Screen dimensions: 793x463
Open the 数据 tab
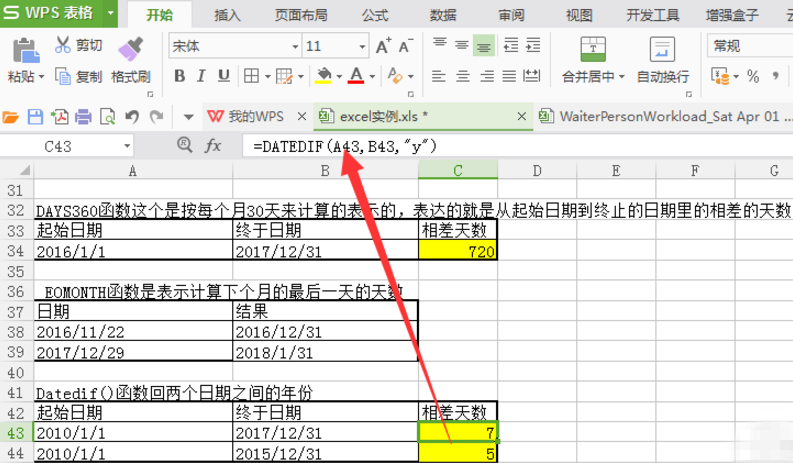443,15
